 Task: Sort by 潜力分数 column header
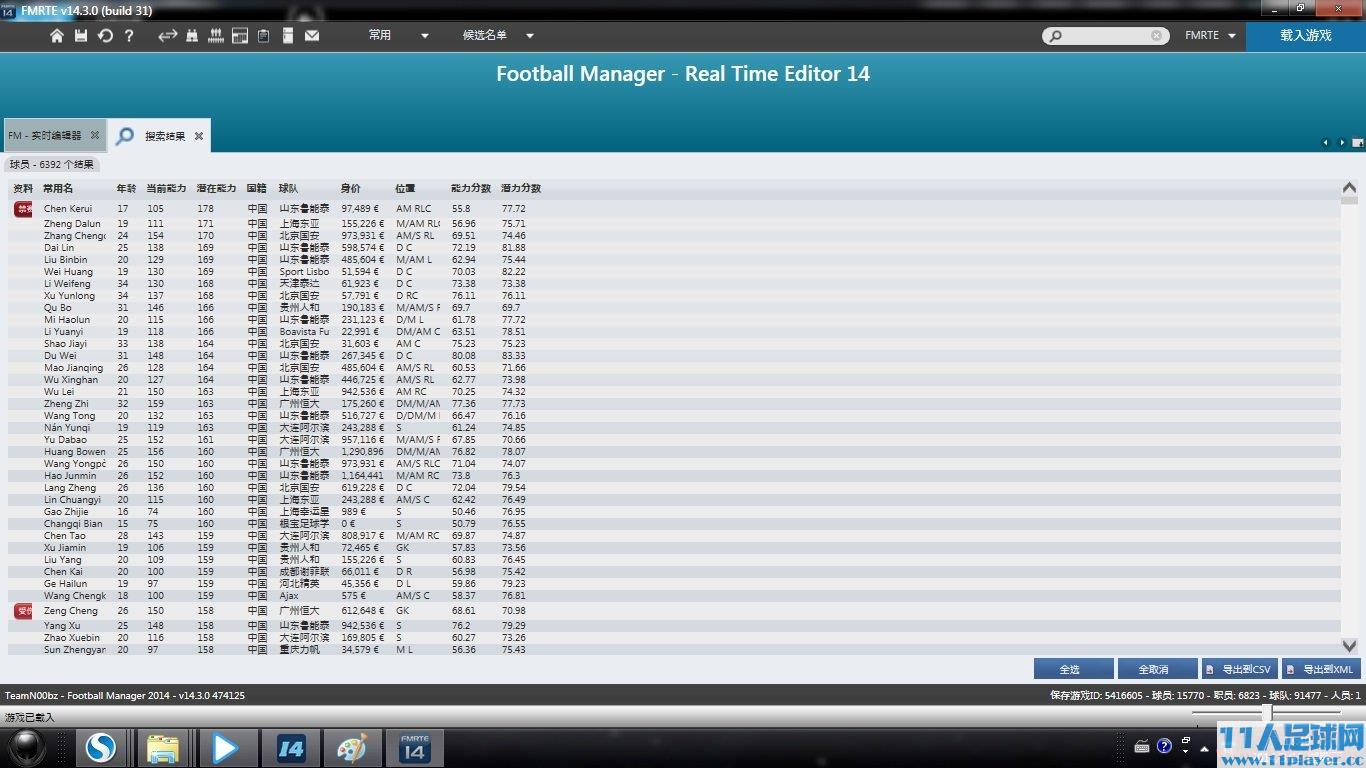click(521, 188)
